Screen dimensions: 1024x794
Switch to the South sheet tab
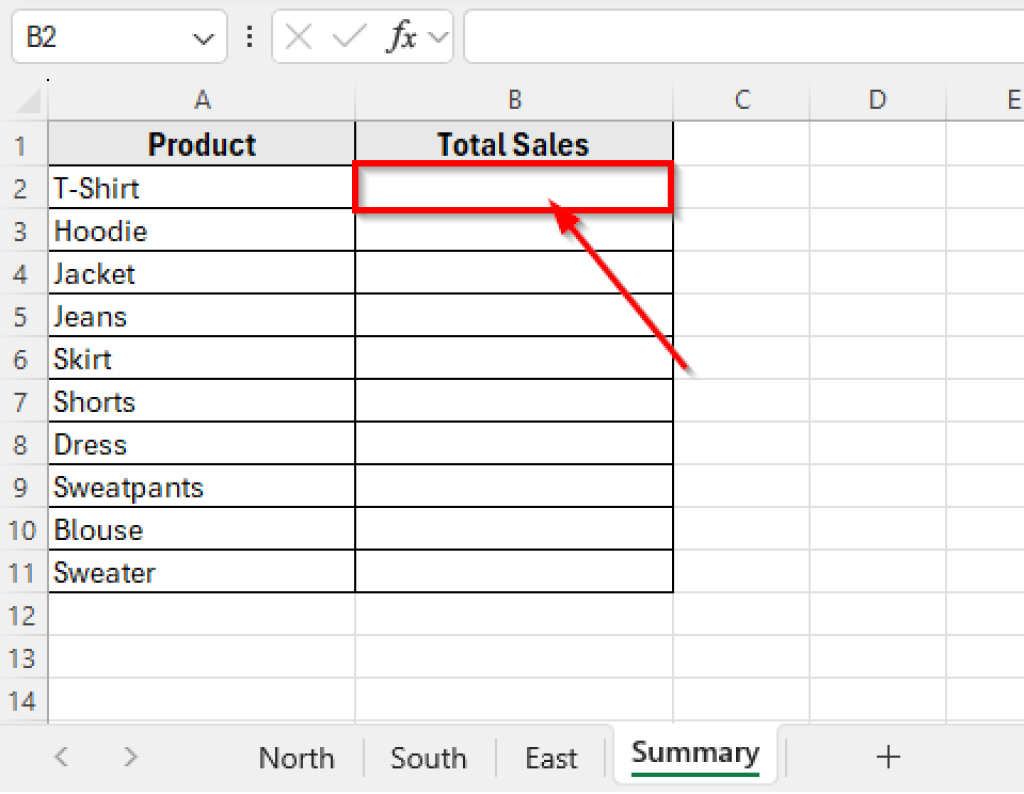pos(428,758)
